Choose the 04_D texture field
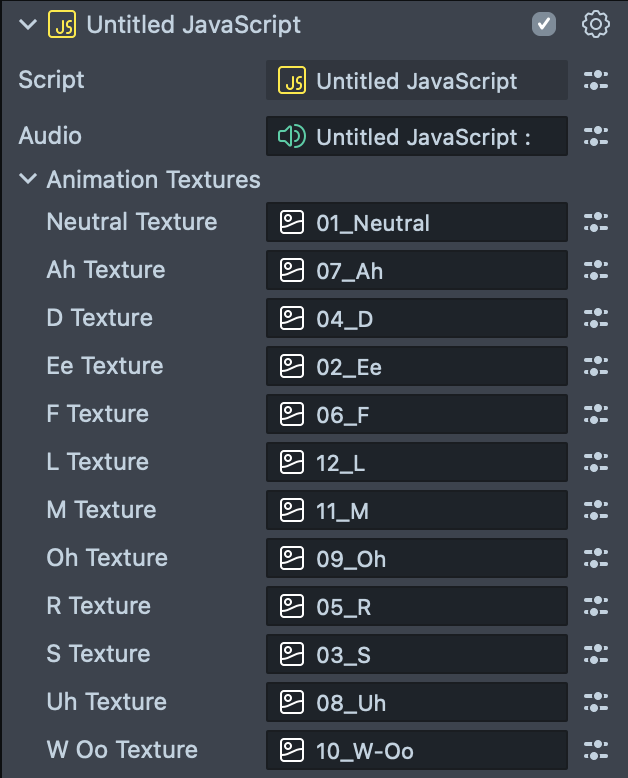The width and height of the screenshot is (628, 778). pos(416,318)
